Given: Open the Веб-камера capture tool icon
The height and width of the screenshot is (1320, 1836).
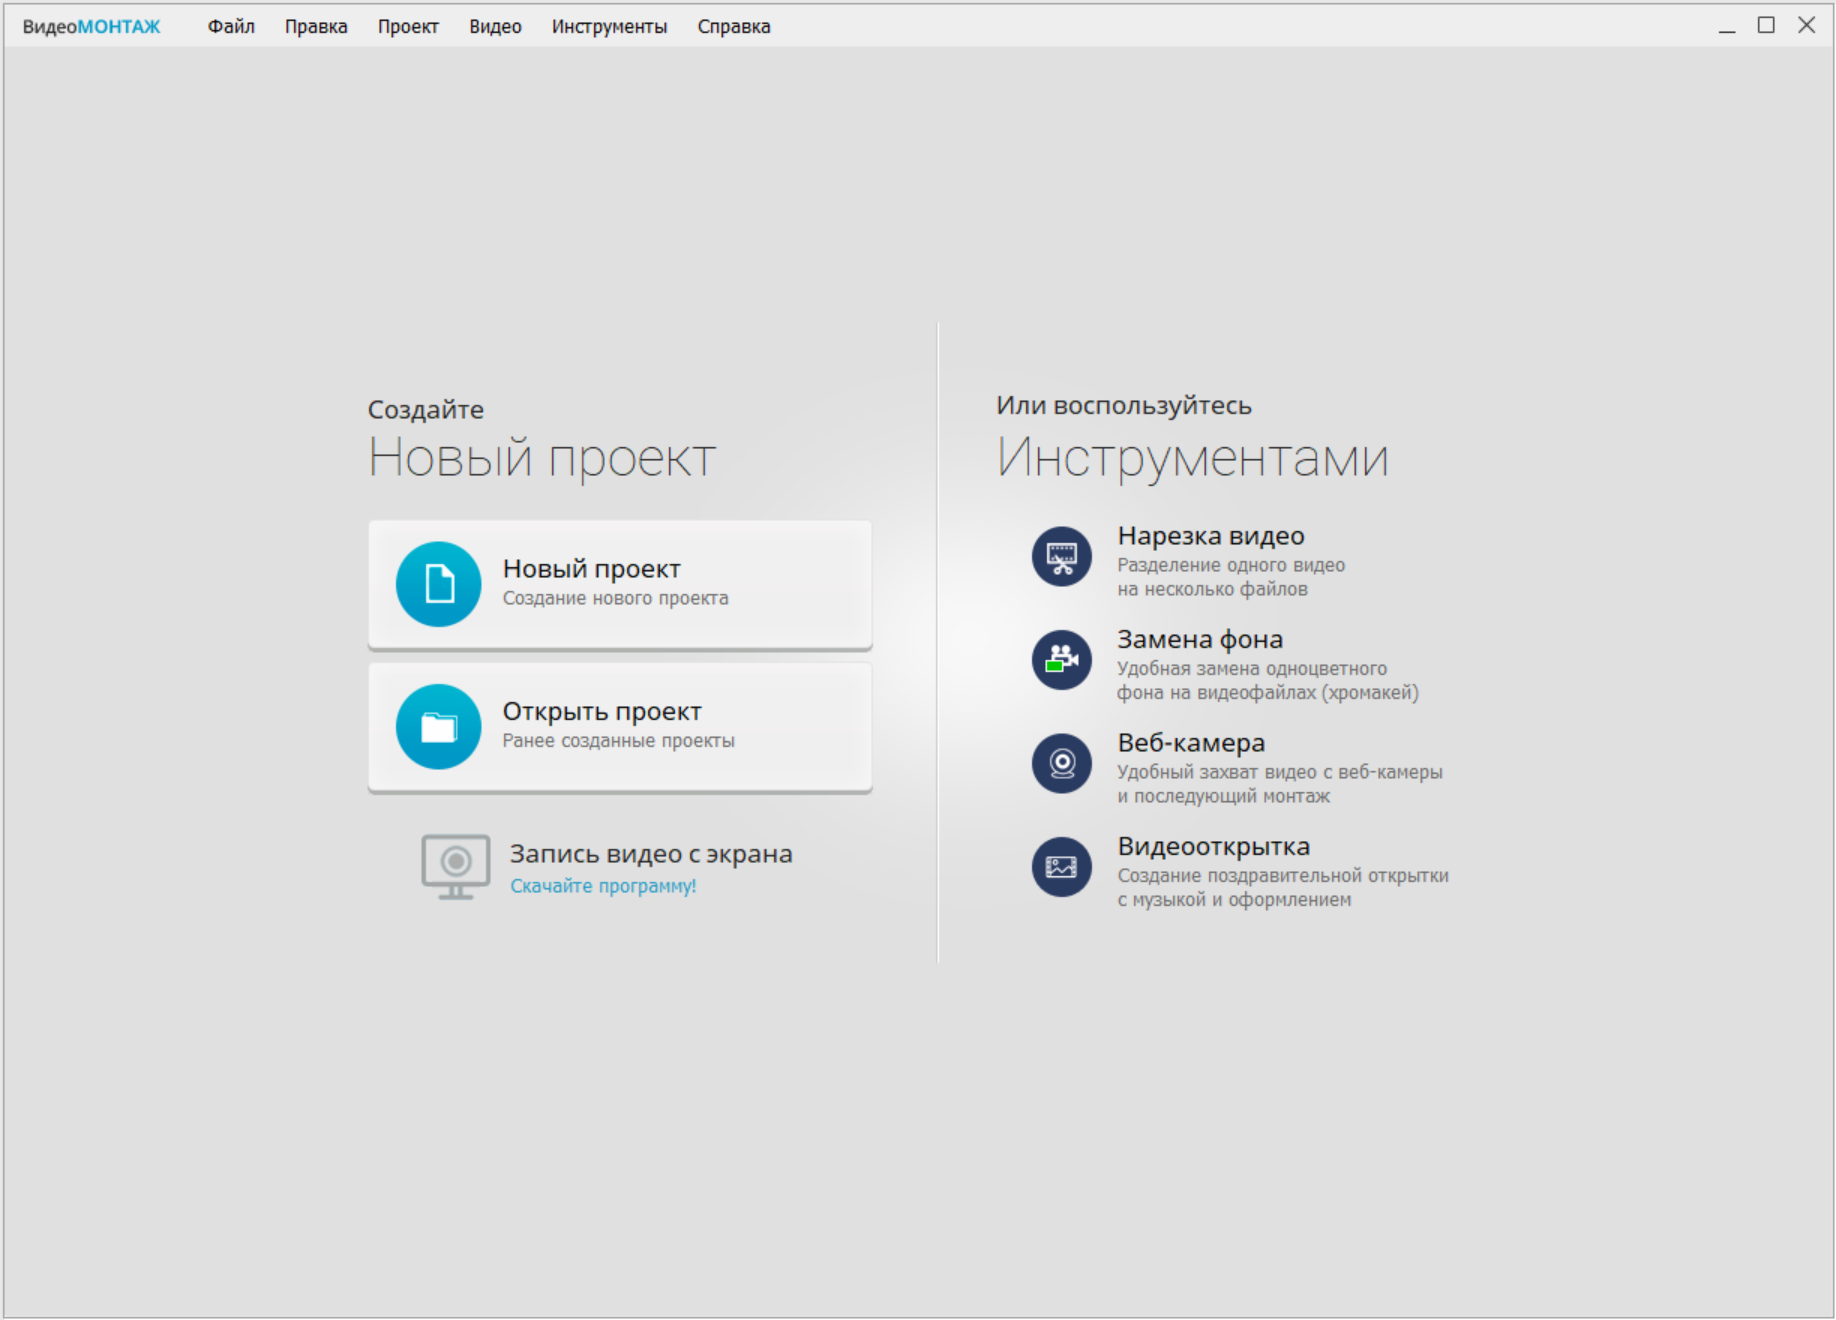Looking at the screenshot, I should tap(1062, 764).
